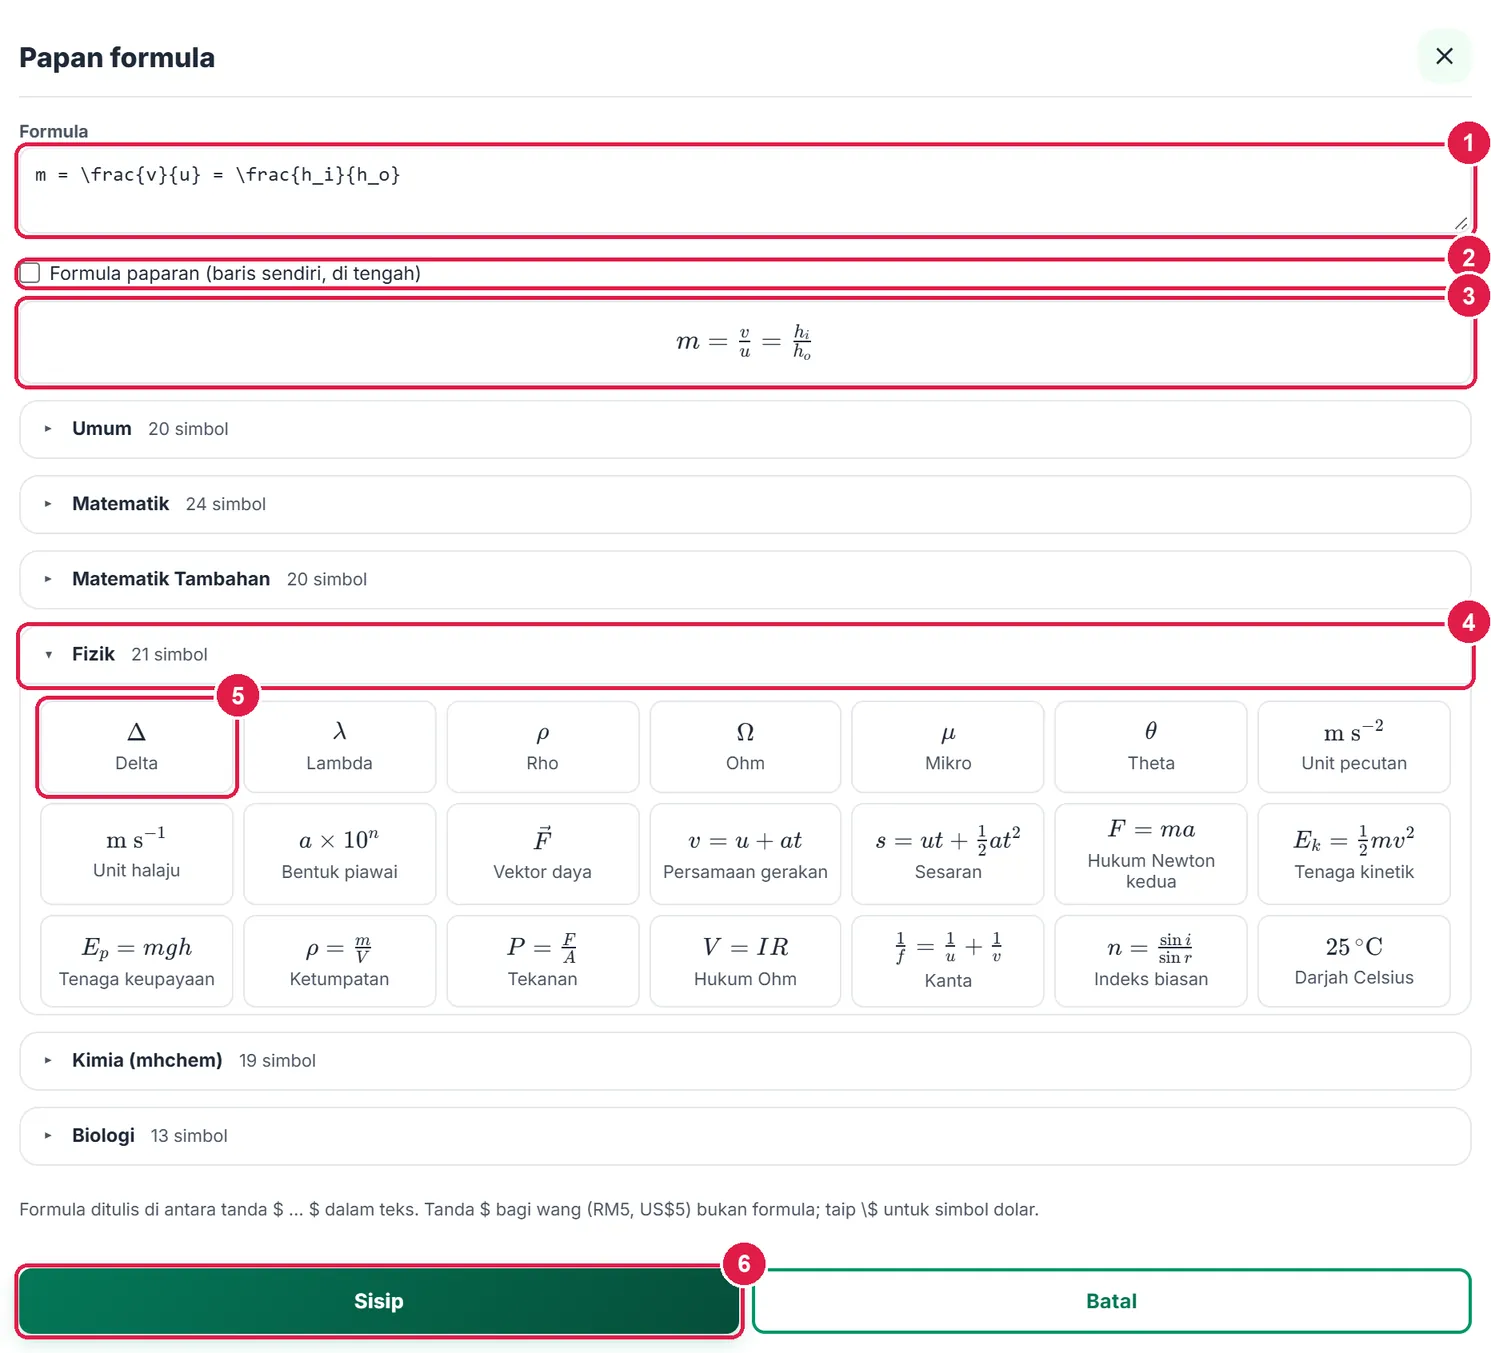This screenshot has height=1353, width=1491.
Task: Insert the Lambda symbol
Action: [x=339, y=747]
